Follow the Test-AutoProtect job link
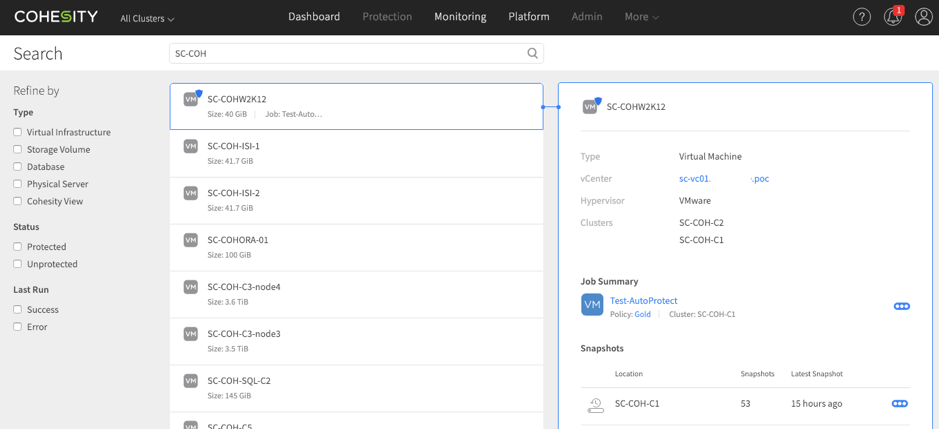This screenshot has height=429, width=939. click(x=643, y=300)
